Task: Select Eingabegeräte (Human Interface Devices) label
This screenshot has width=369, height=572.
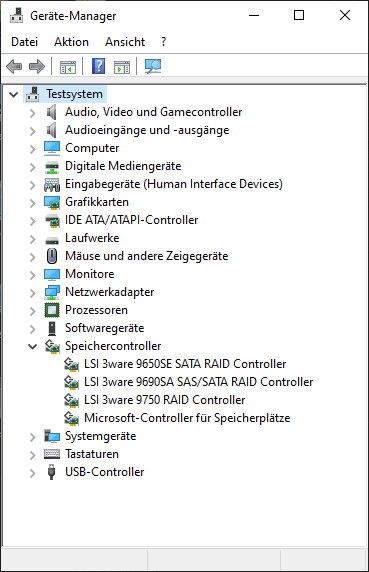Action: [x=174, y=184]
